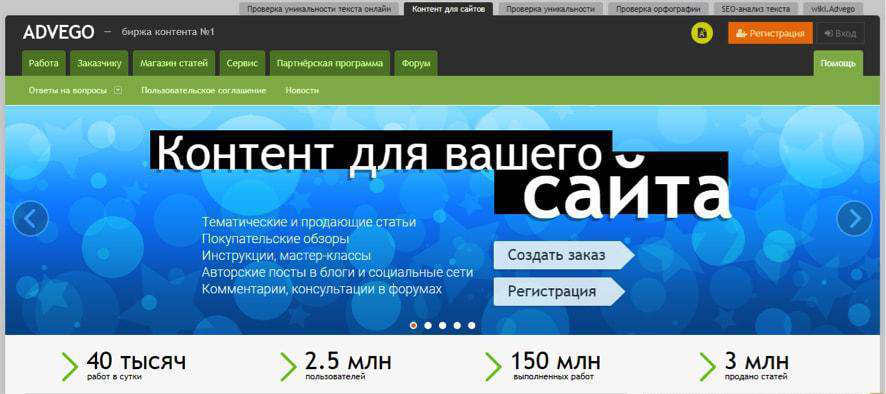Open the Сервис menu tab
Image resolution: width=886 pixels, height=394 pixels.
242,63
